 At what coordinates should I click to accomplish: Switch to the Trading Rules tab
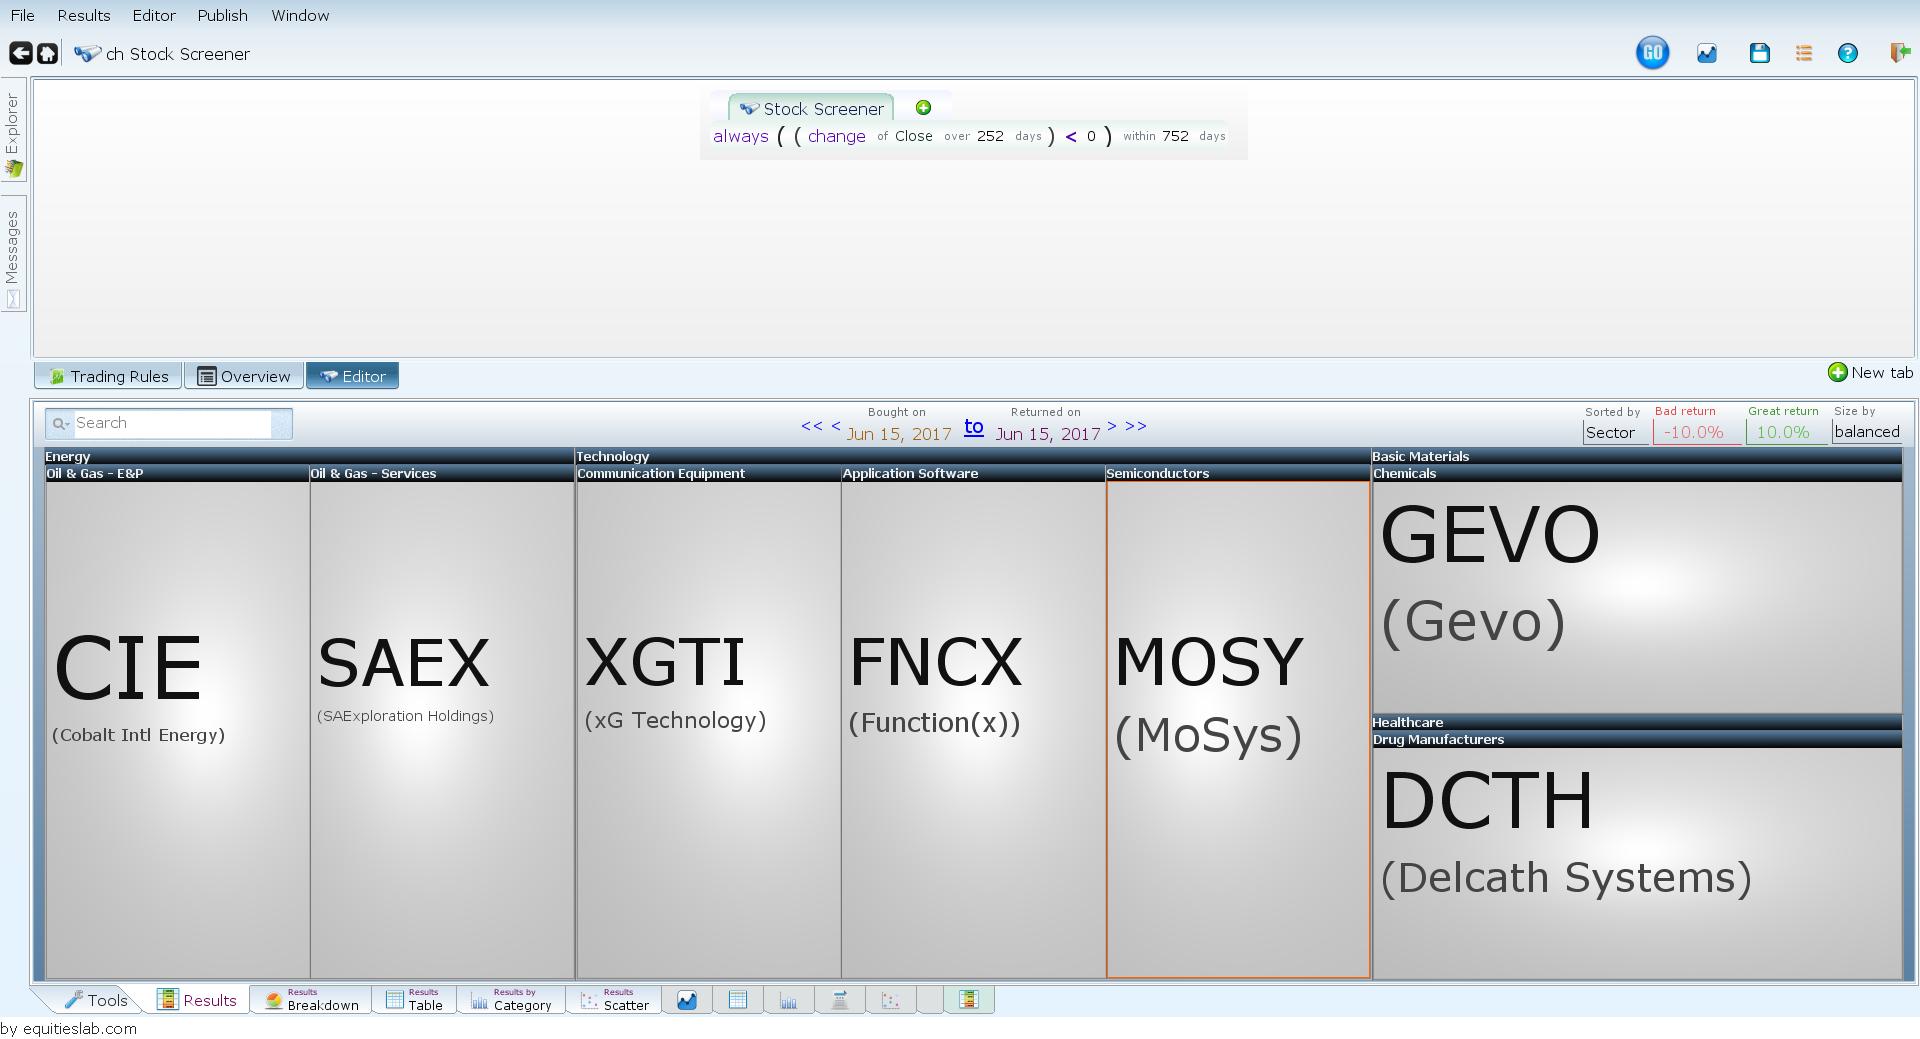pos(108,376)
